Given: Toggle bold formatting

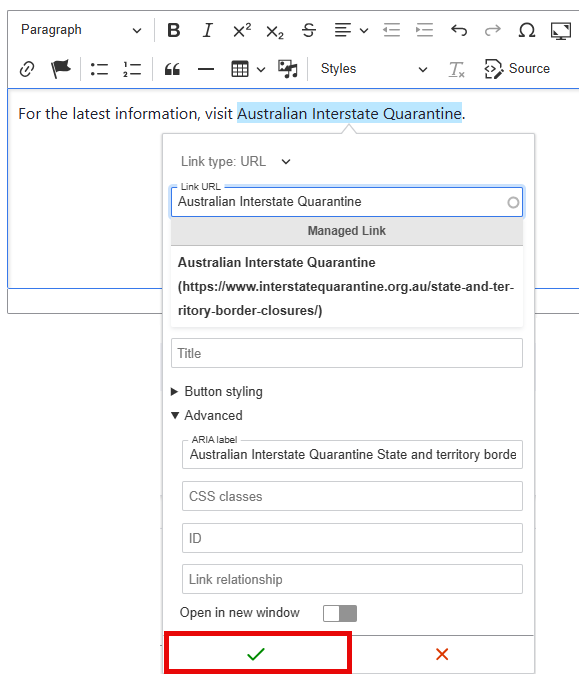Looking at the screenshot, I should 174,30.
